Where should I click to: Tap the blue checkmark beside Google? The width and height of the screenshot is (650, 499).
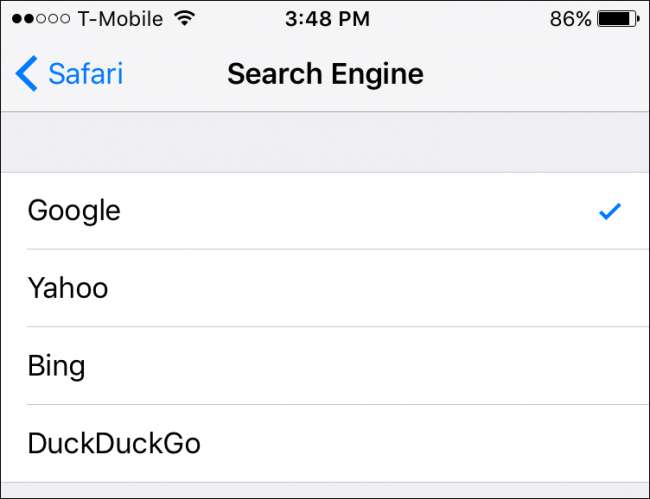click(x=609, y=211)
